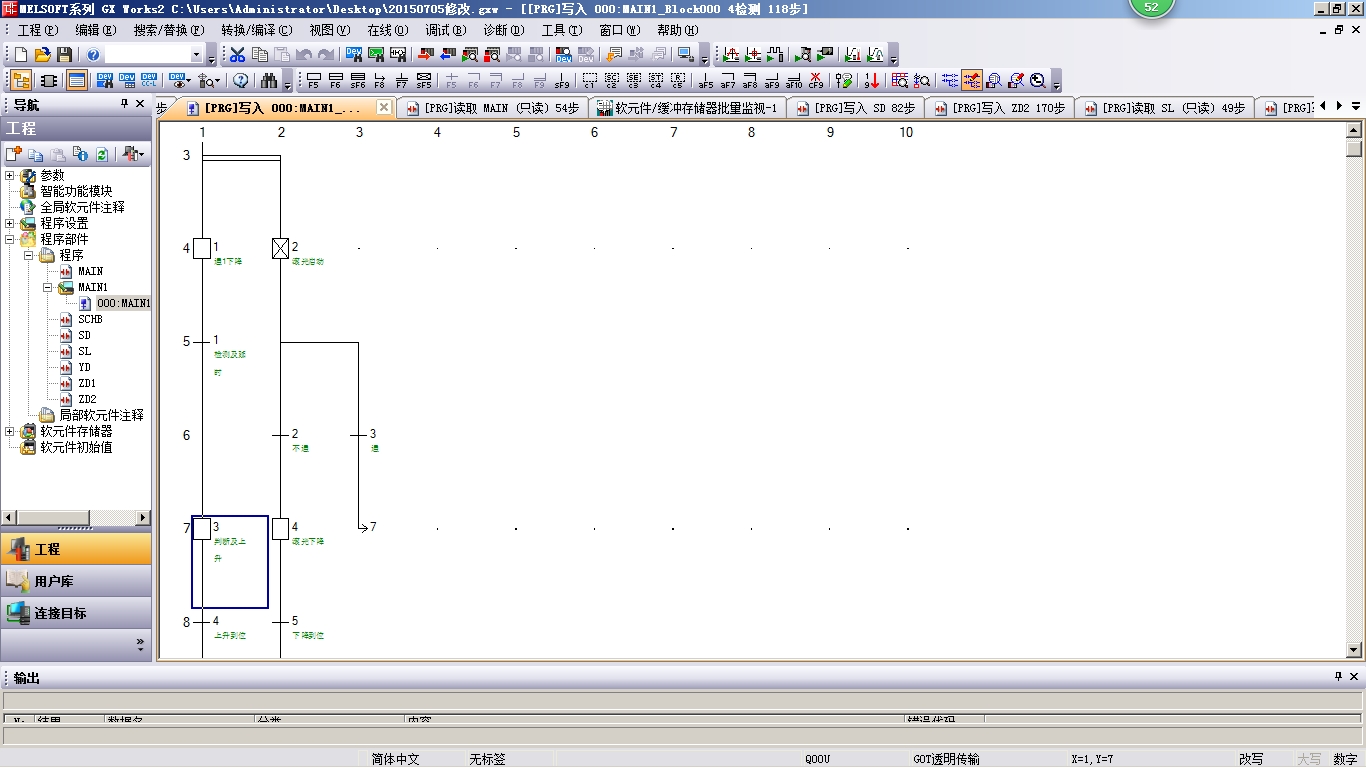Switch to the [PRG]读取 MAIN (只读) 54步 tab
Screen dimensions: 1366x768
tap(492, 108)
